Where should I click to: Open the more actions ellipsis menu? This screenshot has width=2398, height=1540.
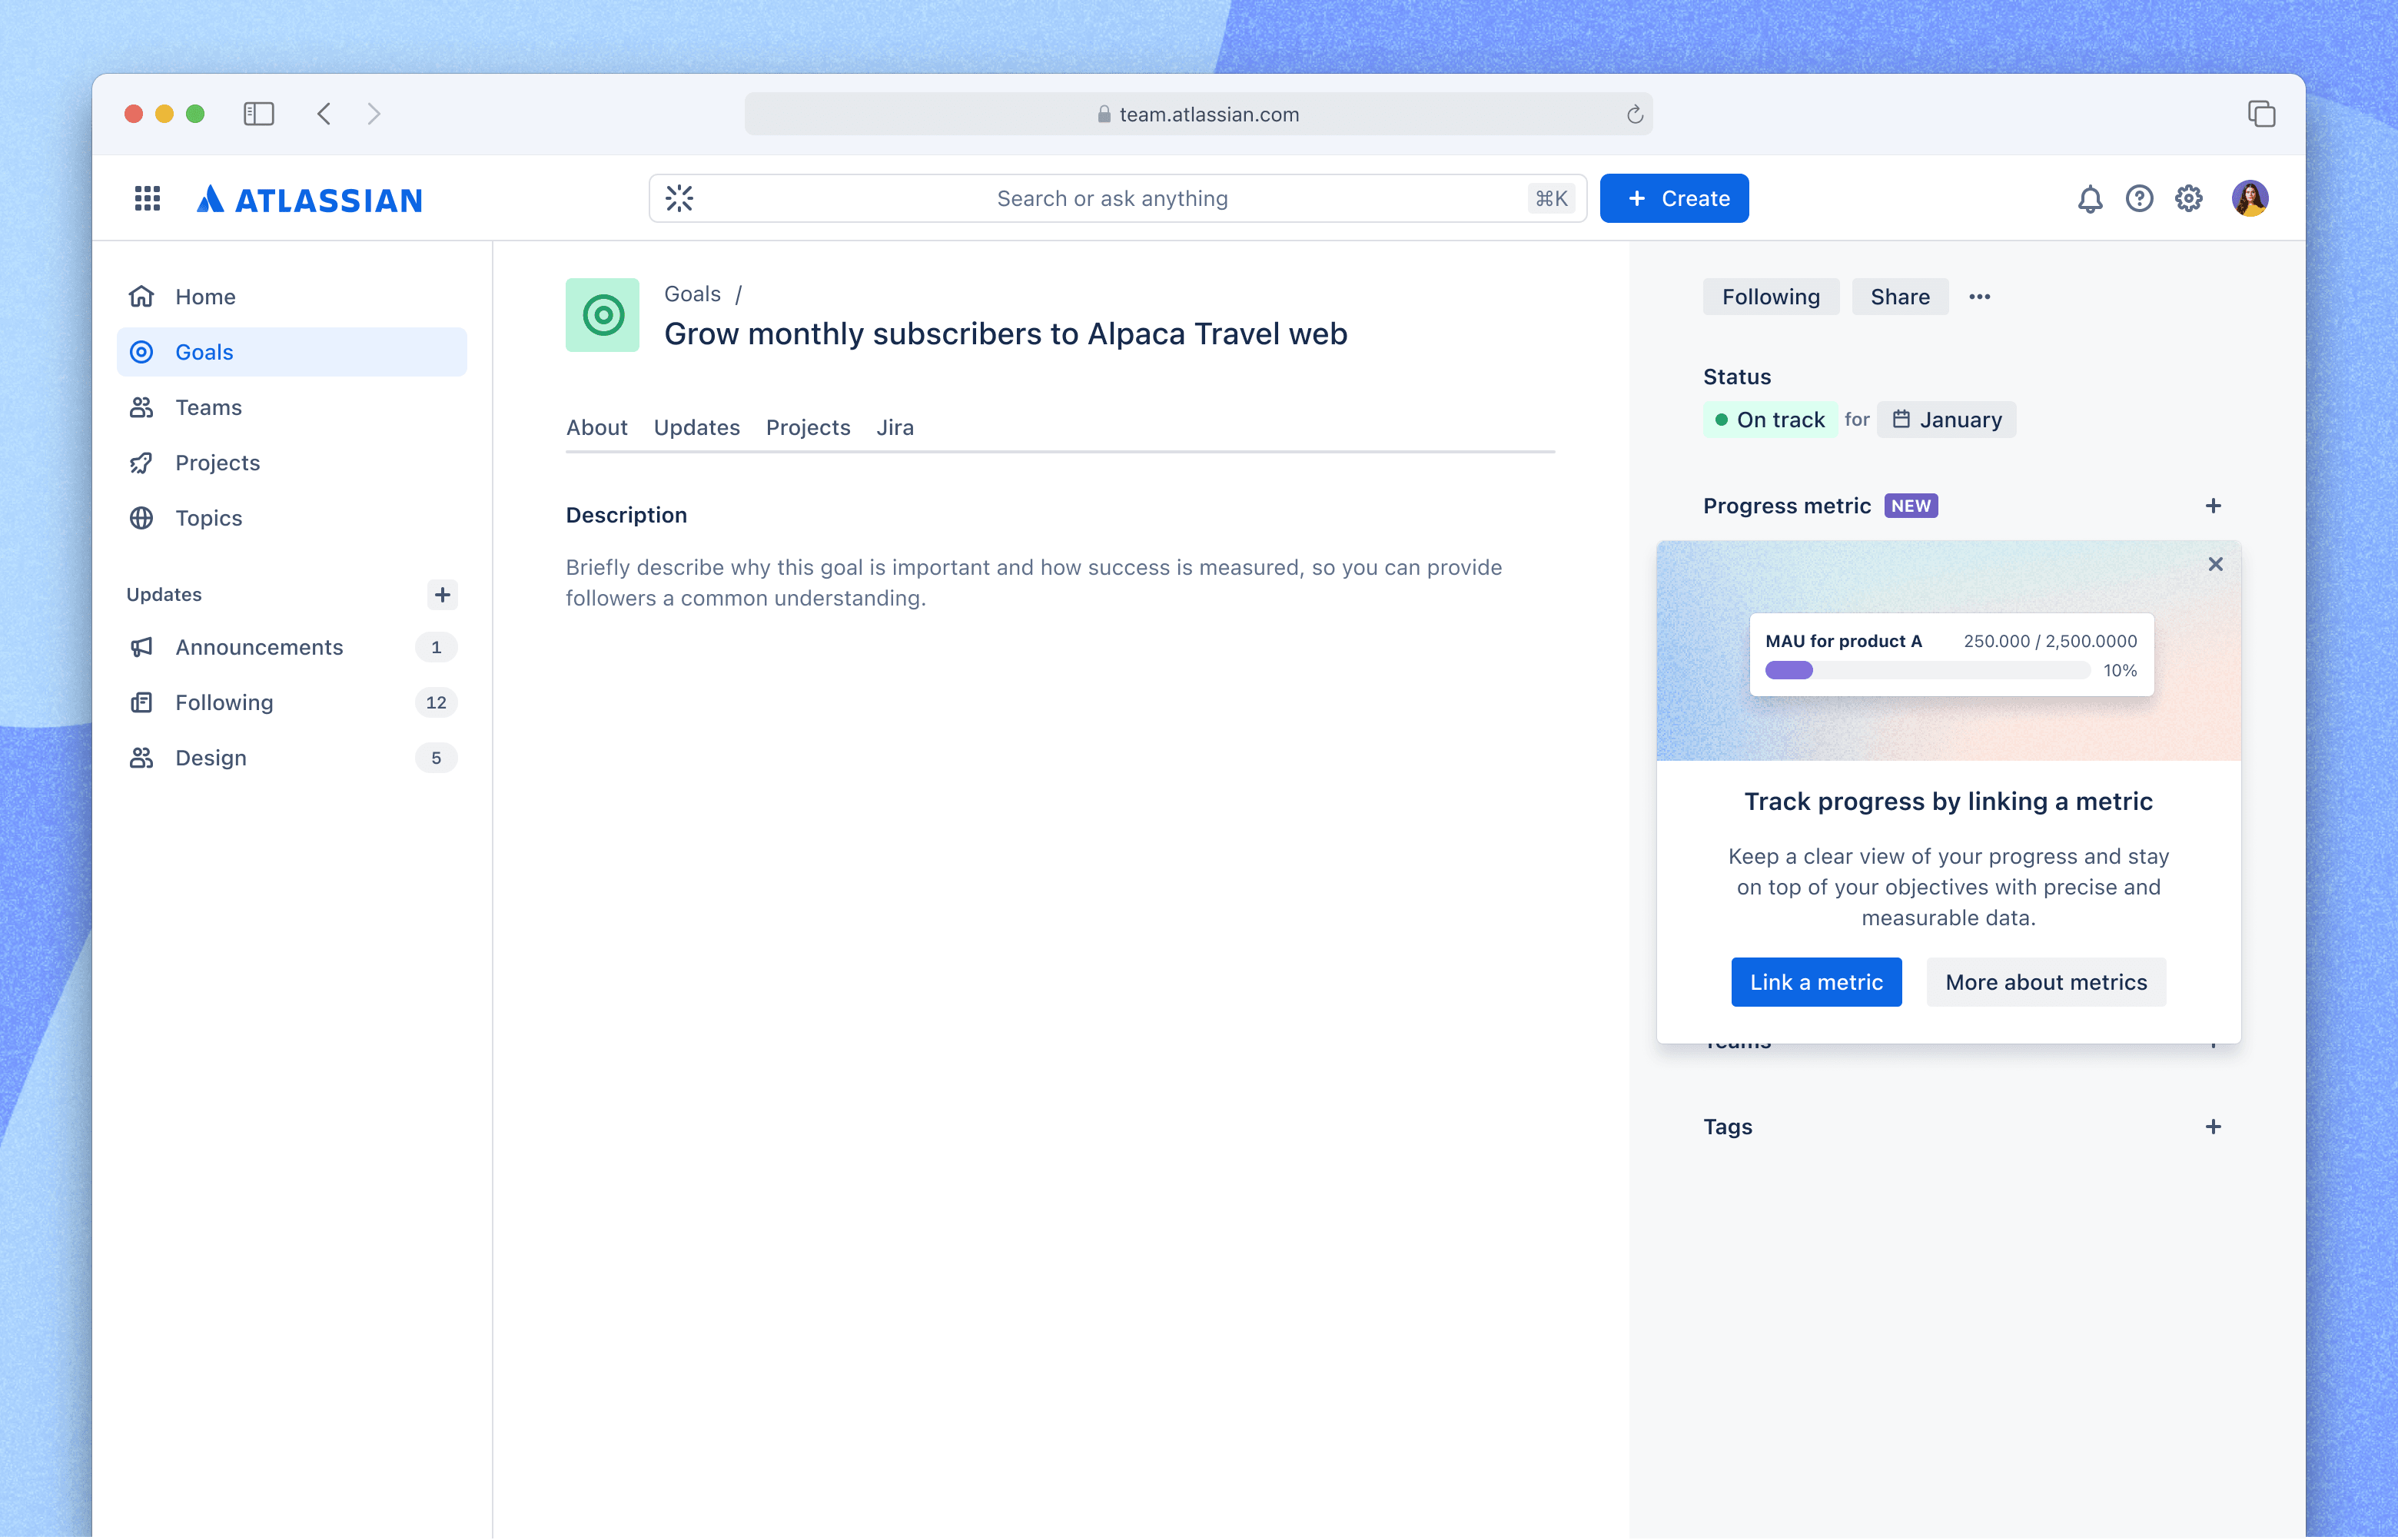point(1979,297)
